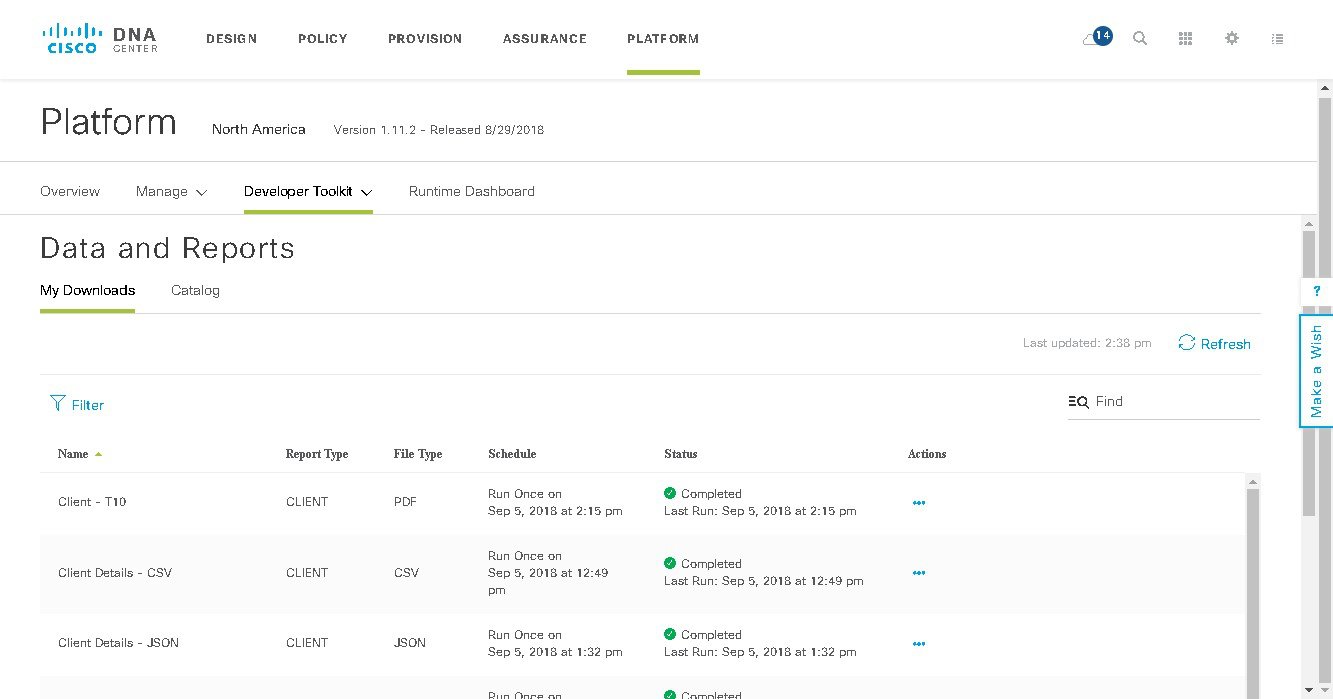Go to the ASSURANCE menu
Screen dimensions: 1333x699
545,38
